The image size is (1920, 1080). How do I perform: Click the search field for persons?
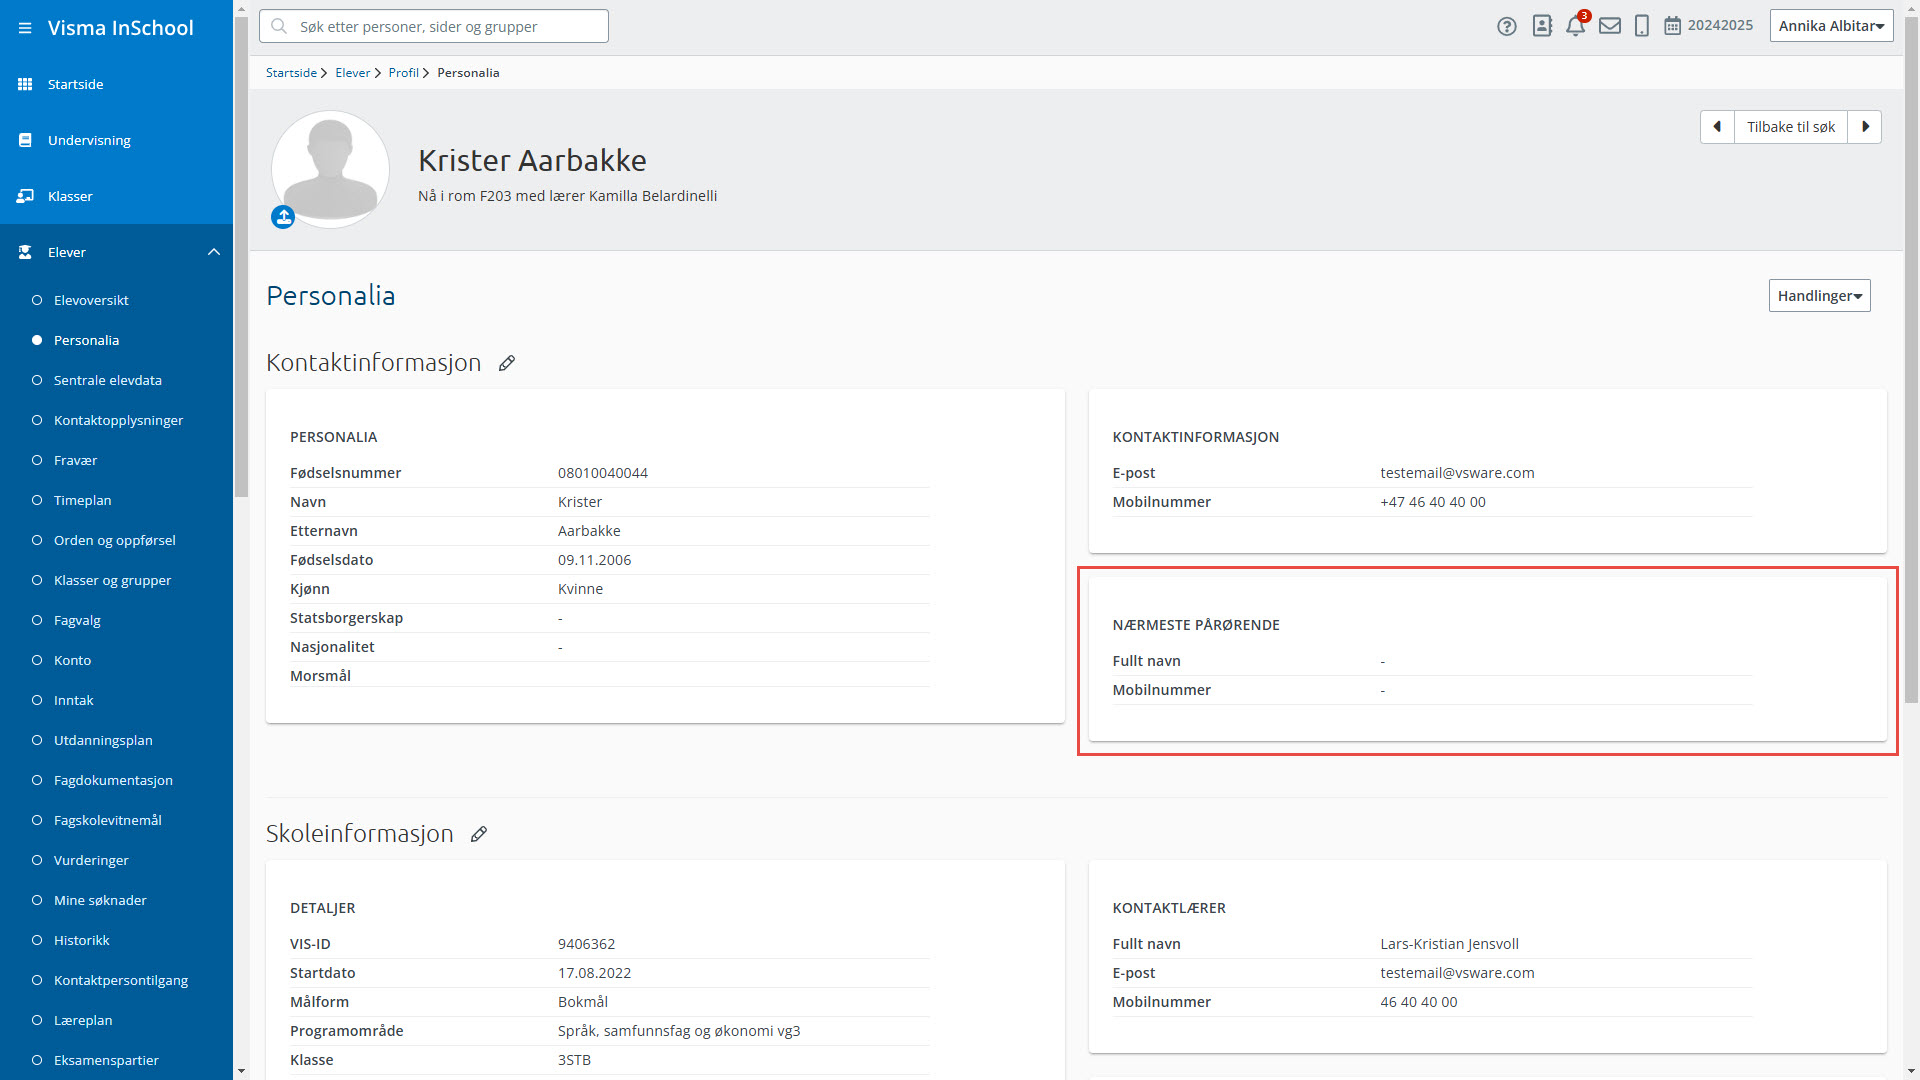click(x=434, y=27)
